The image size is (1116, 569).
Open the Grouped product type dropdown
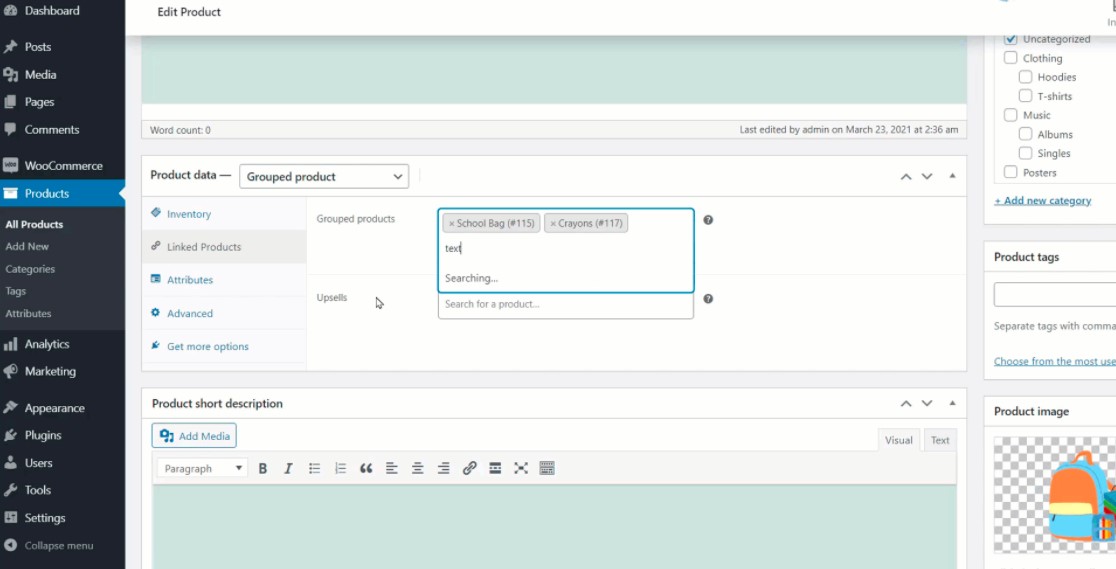pyautogui.click(x=324, y=176)
